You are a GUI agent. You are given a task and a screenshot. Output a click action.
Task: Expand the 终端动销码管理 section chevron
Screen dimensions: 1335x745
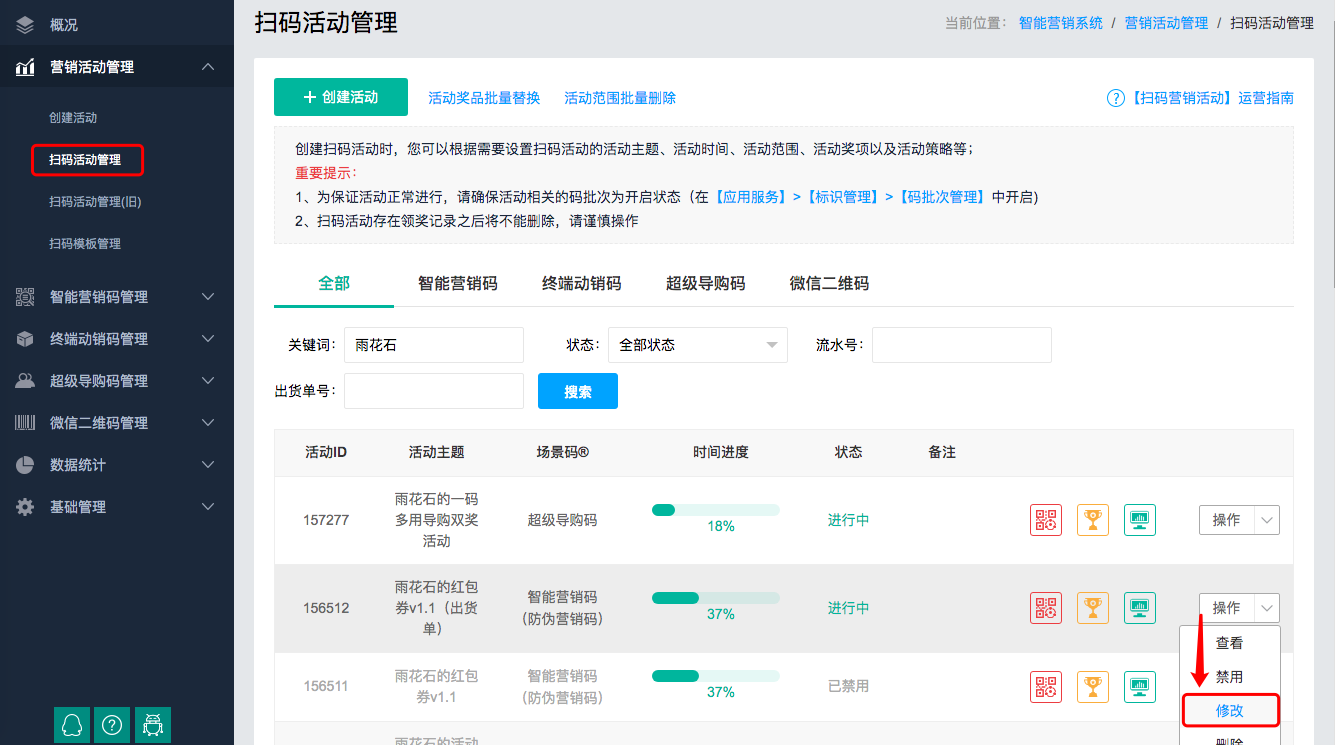click(208, 339)
